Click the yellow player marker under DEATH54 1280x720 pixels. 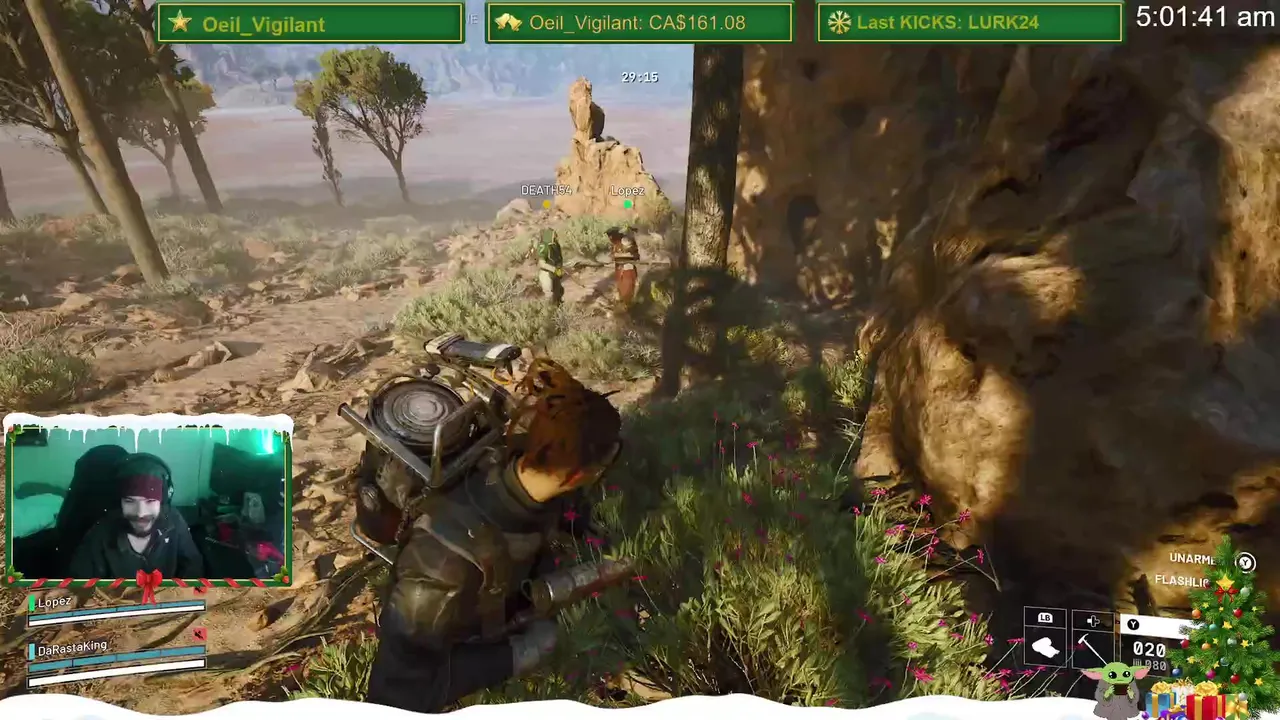tap(546, 204)
